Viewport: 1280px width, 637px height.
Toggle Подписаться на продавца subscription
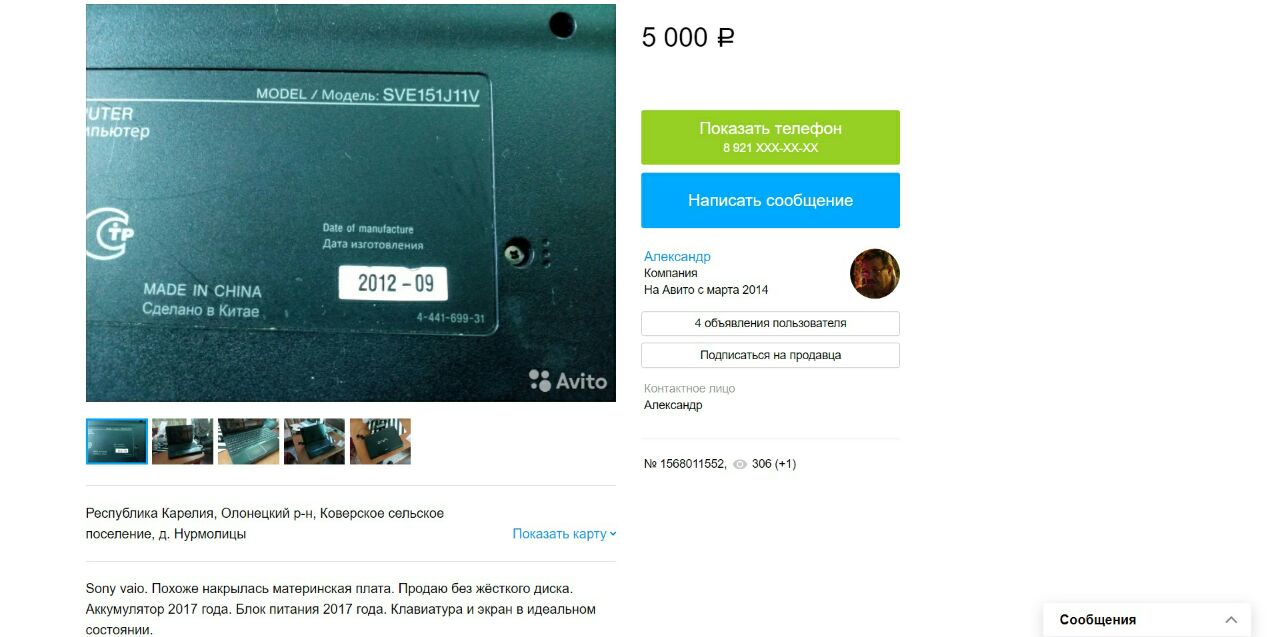[770, 355]
